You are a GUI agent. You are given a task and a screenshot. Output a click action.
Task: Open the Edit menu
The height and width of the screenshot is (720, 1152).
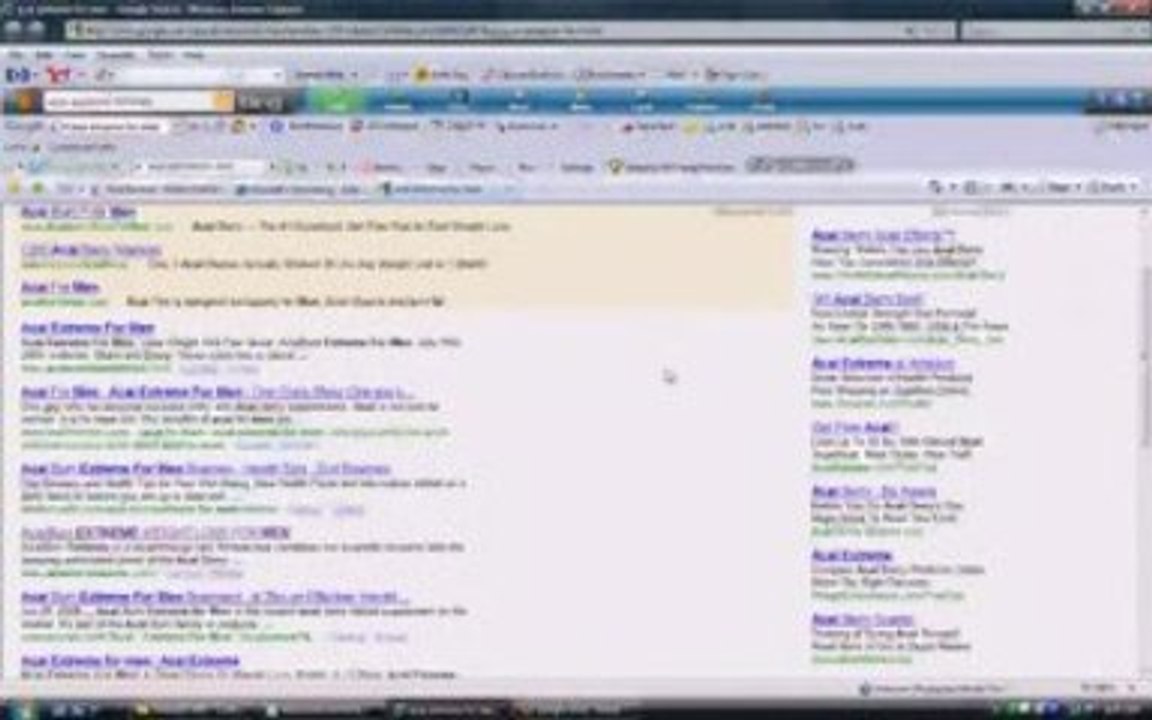click(x=44, y=55)
